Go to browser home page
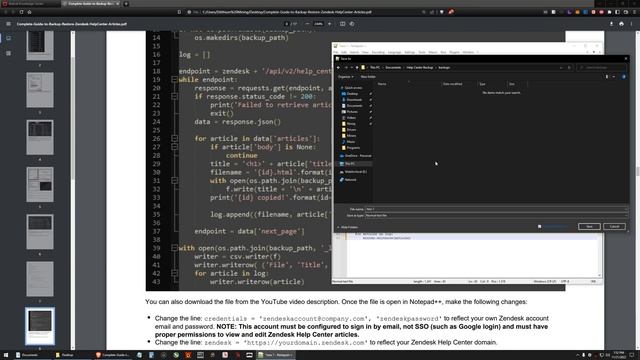Screen dimensions: 640x360 pyautogui.click(x=29, y=12)
